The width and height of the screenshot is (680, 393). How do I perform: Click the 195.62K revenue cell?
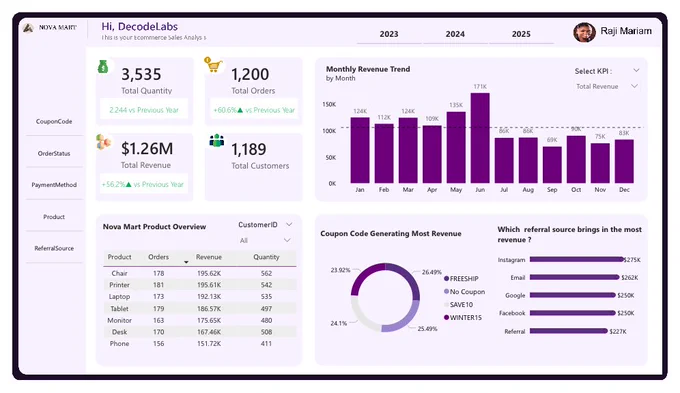point(209,273)
